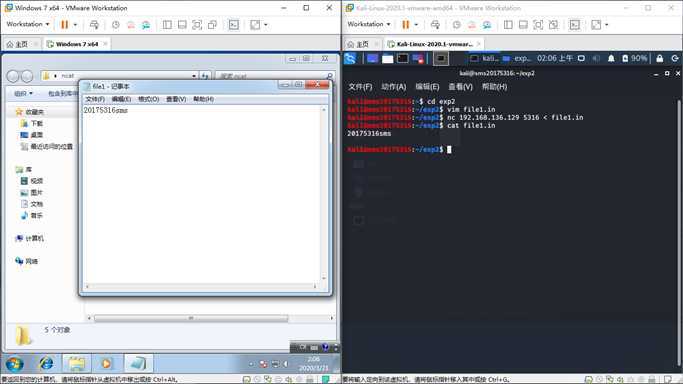This screenshot has width=683, height=384.
Task: Select 计算机 in the Explorer navigation pane
Action: [29, 238]
